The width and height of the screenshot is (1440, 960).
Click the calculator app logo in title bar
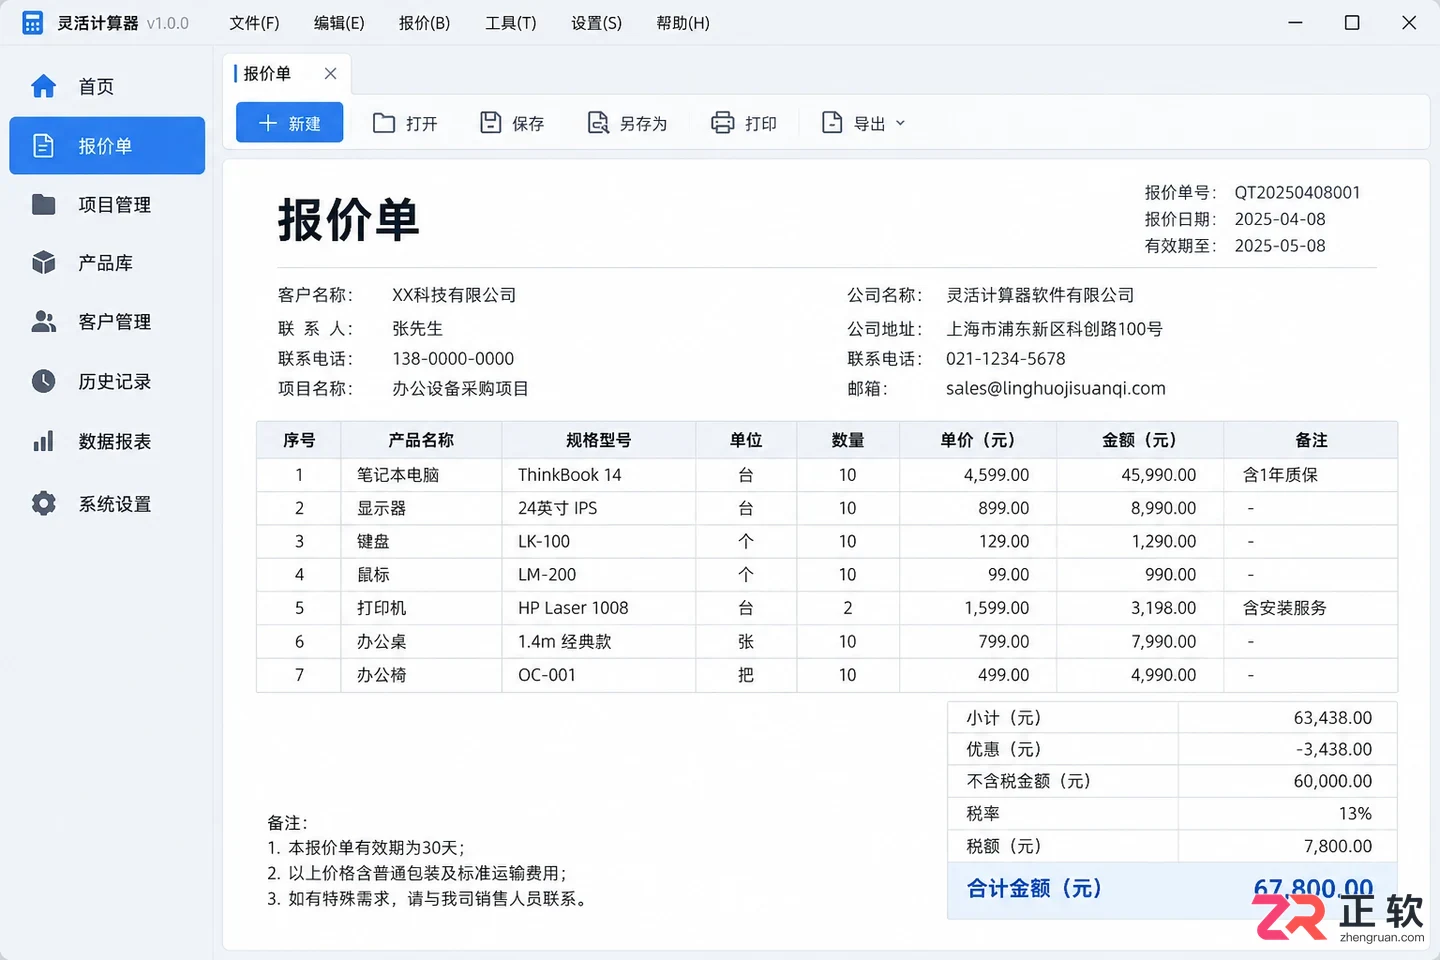coord(32,23)
